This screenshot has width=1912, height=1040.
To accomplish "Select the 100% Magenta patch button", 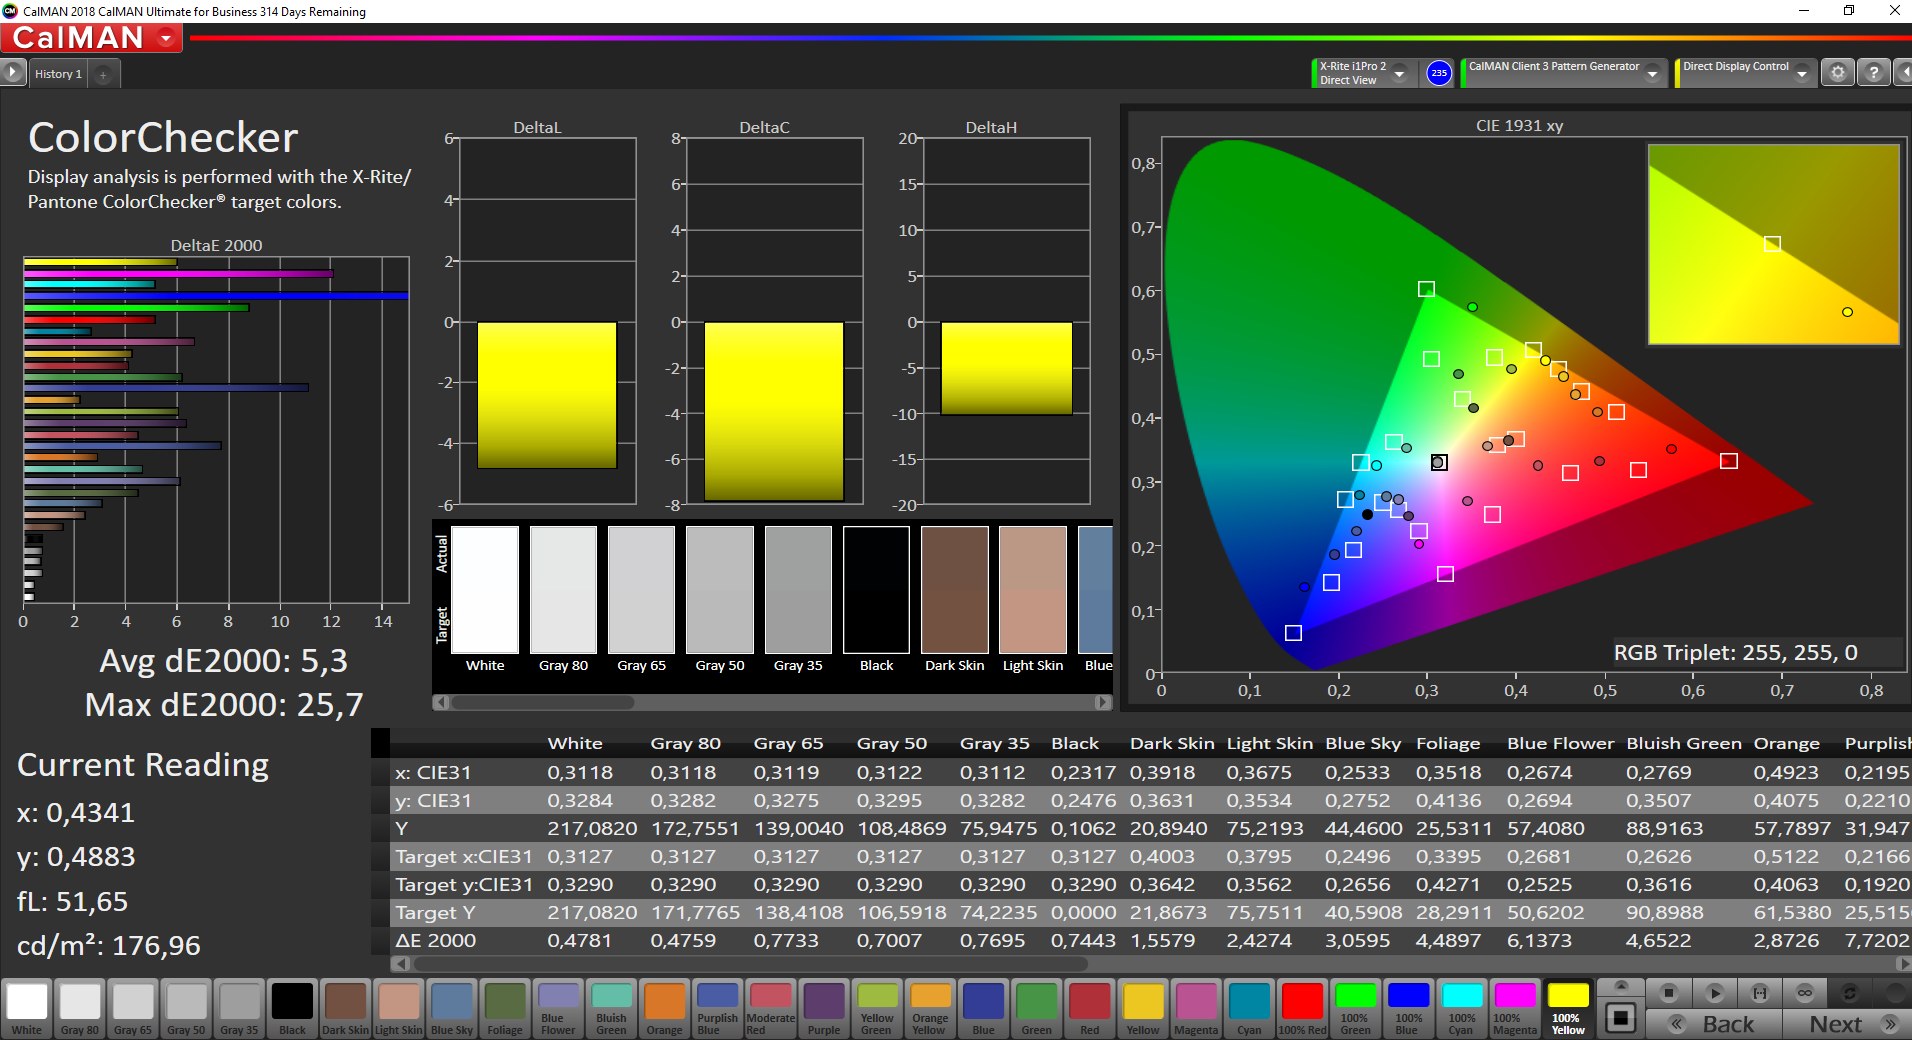I will [1515, 1008].
